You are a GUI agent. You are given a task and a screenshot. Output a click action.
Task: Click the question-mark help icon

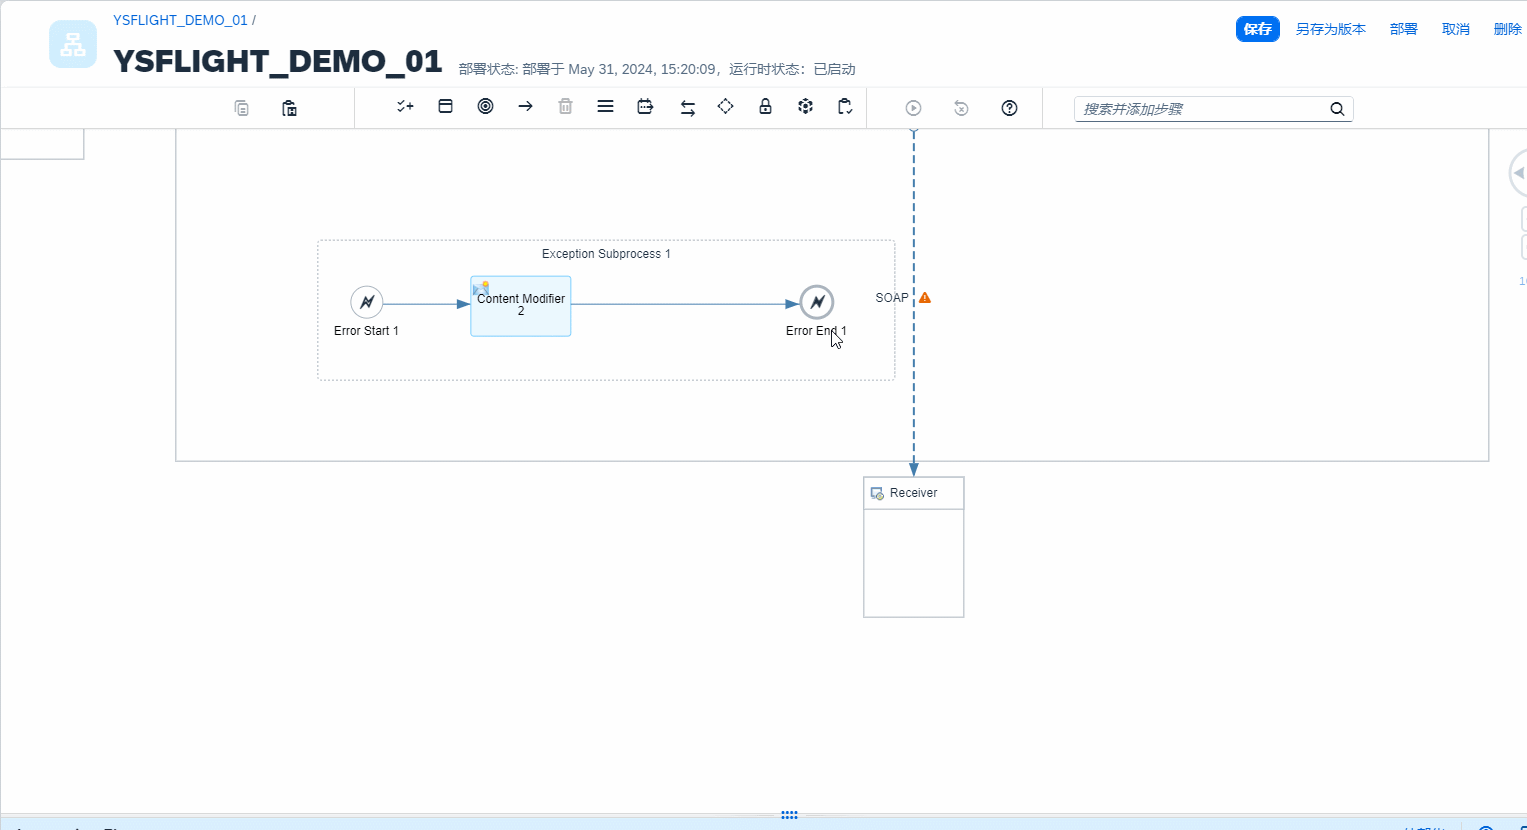point(1009,108)
